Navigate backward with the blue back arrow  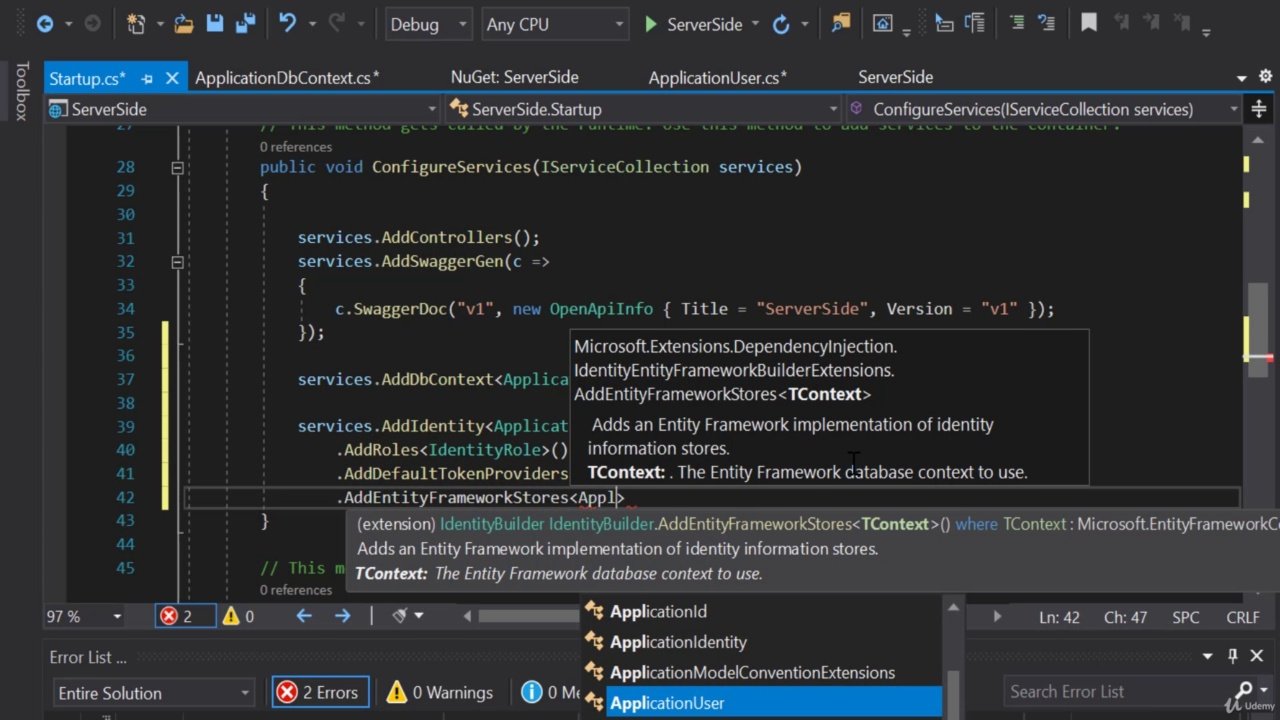45,24
